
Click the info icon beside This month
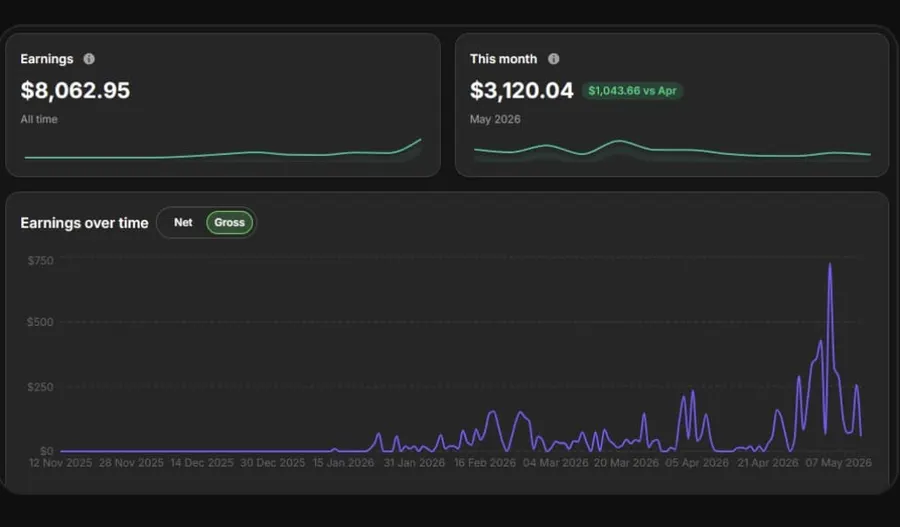pyautogui.click(x=553, y=59)
